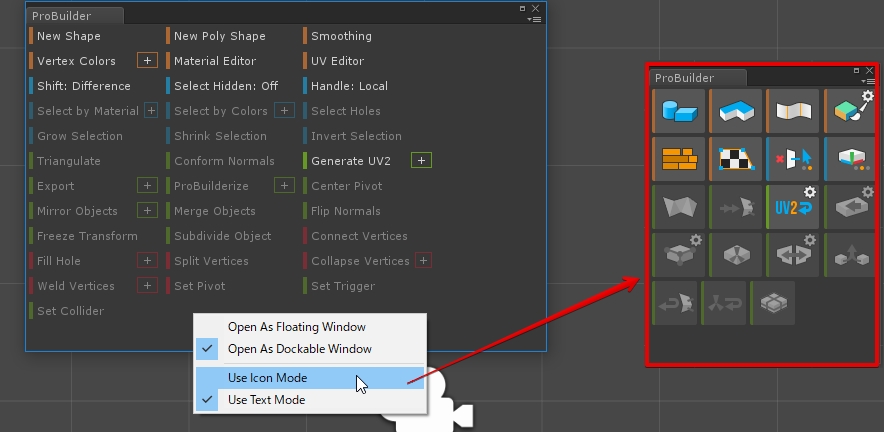Uncheck Open As Dockable Window menu entry
Screen dimensions: 884x432
(310, 349)
